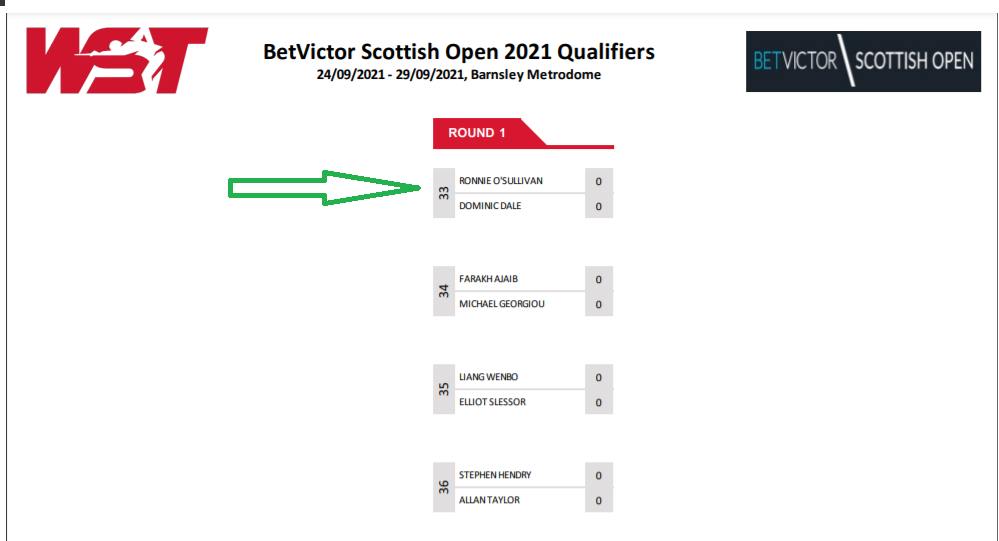Click Dominic Dale's name
Viewport: 999px width, 541px height.
[490, 206]
